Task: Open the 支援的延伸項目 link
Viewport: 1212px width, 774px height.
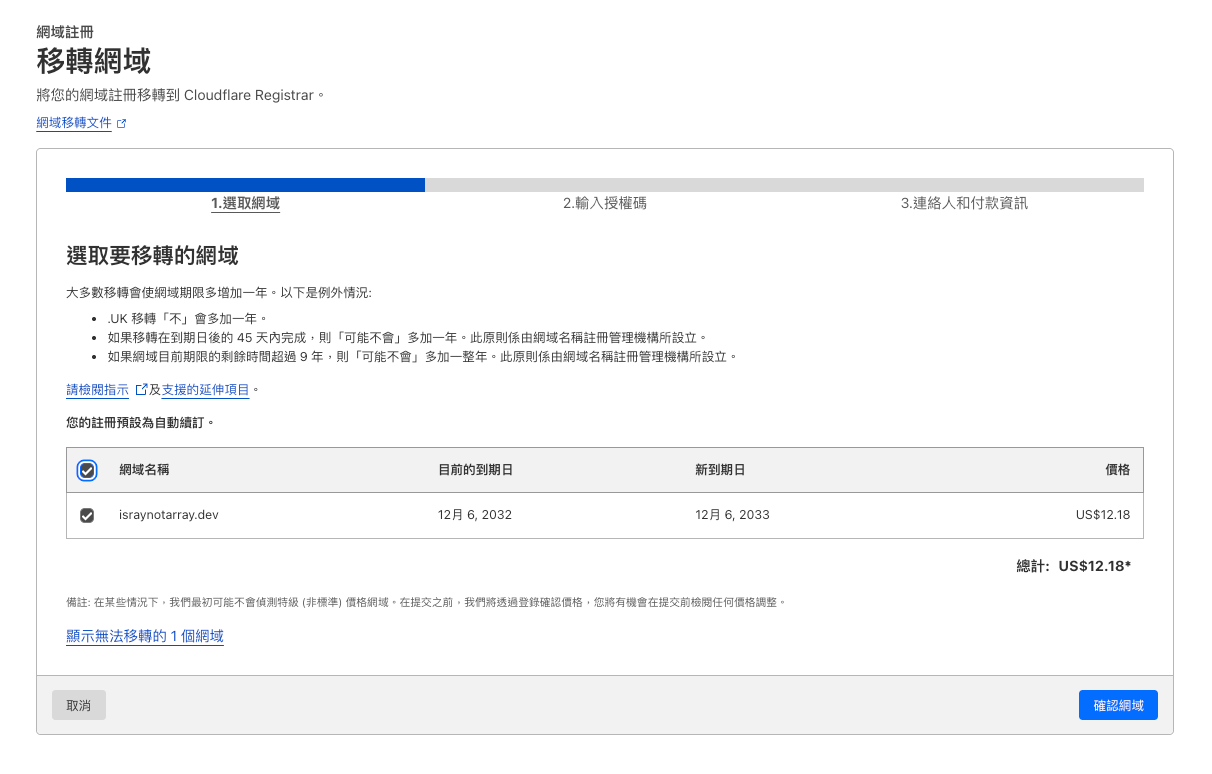Action: 205,389
